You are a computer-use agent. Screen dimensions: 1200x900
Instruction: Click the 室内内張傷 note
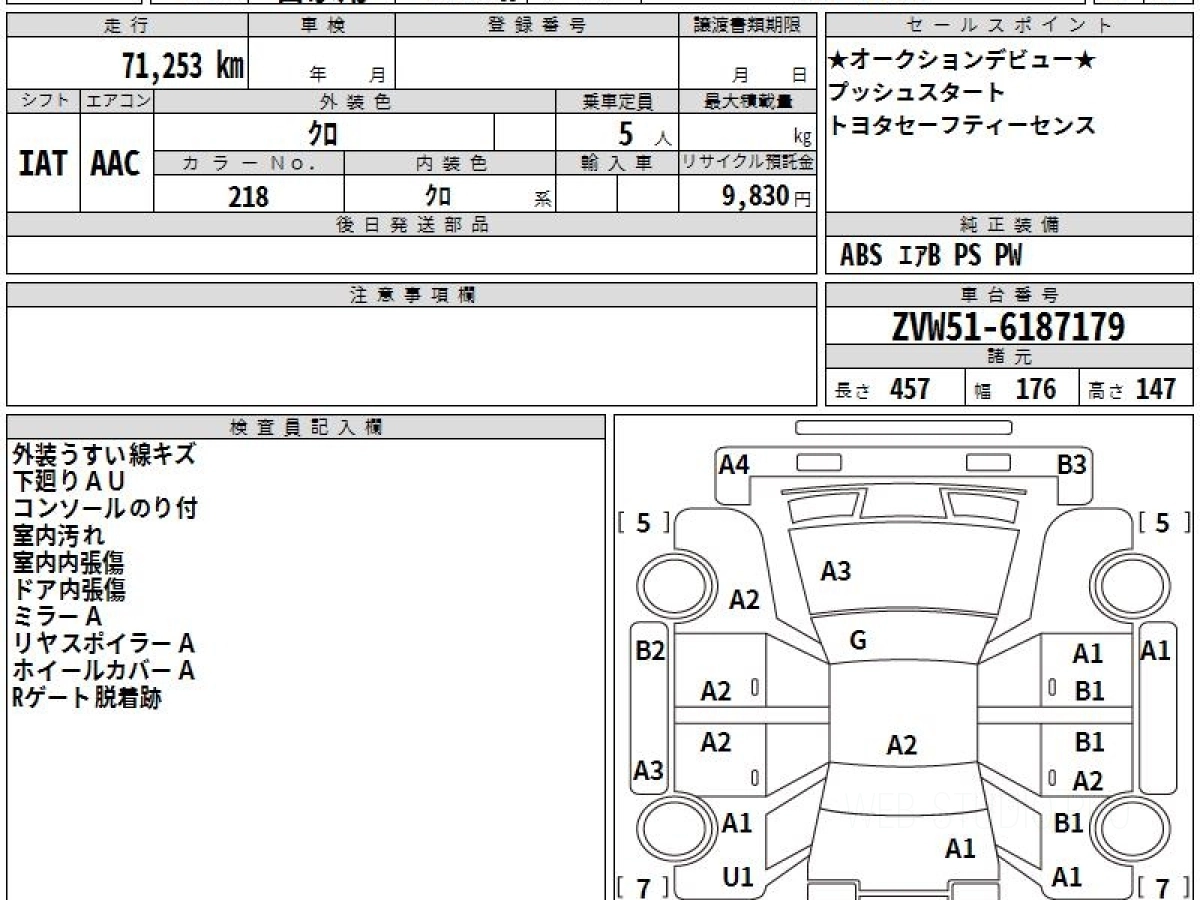pyautogui.click(x=69, y=562)
